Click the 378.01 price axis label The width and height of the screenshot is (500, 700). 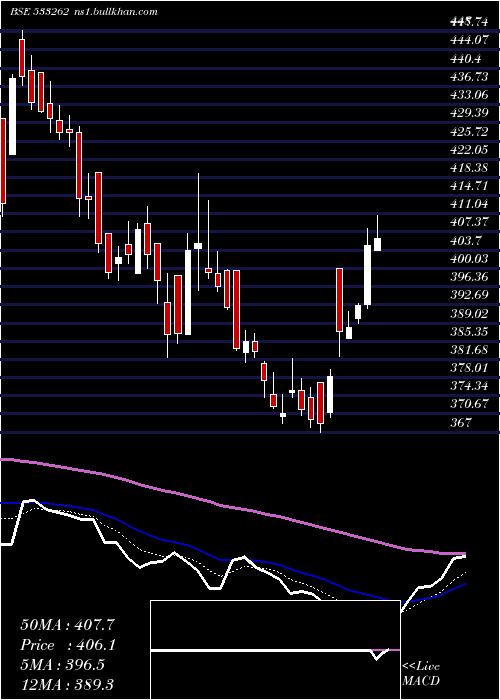pyautogui.click(x=469, y=368)
